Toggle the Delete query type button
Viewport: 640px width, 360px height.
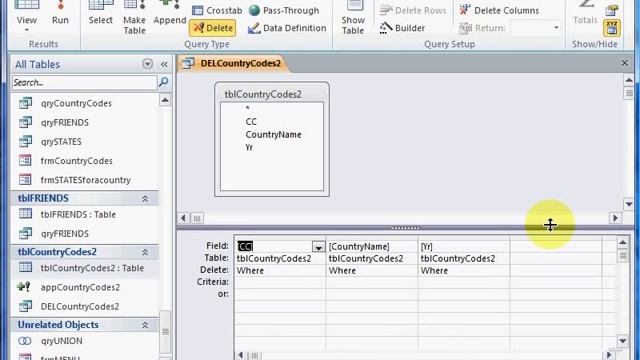point(213,28)
